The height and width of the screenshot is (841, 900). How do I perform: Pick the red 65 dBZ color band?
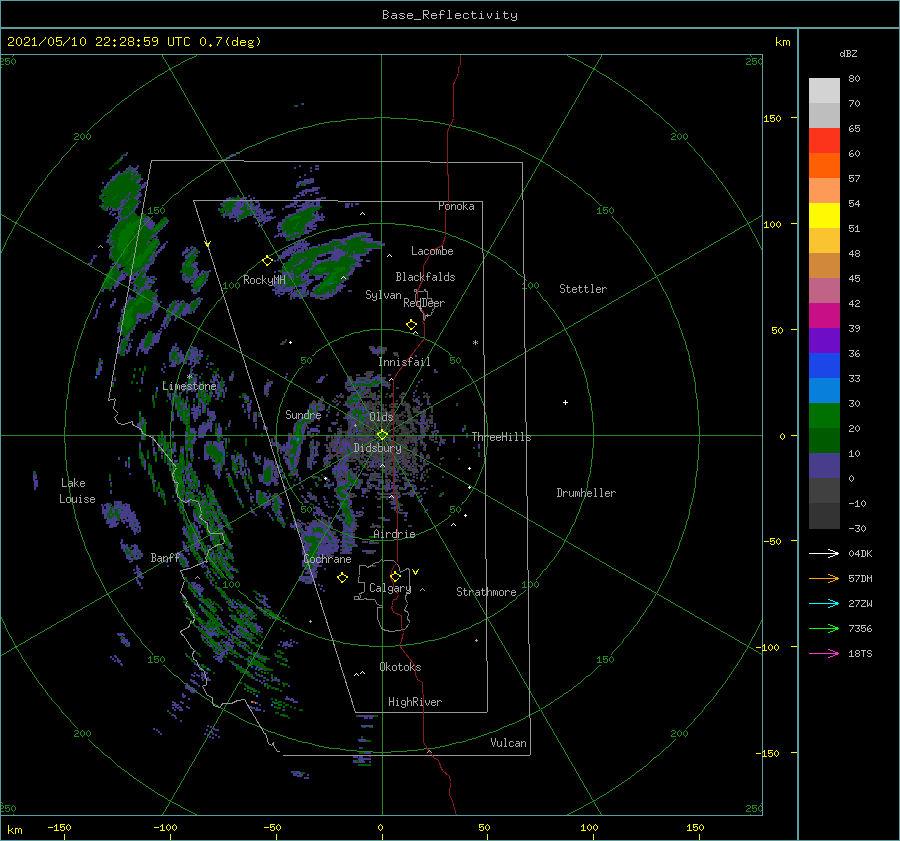click(824, 141)
